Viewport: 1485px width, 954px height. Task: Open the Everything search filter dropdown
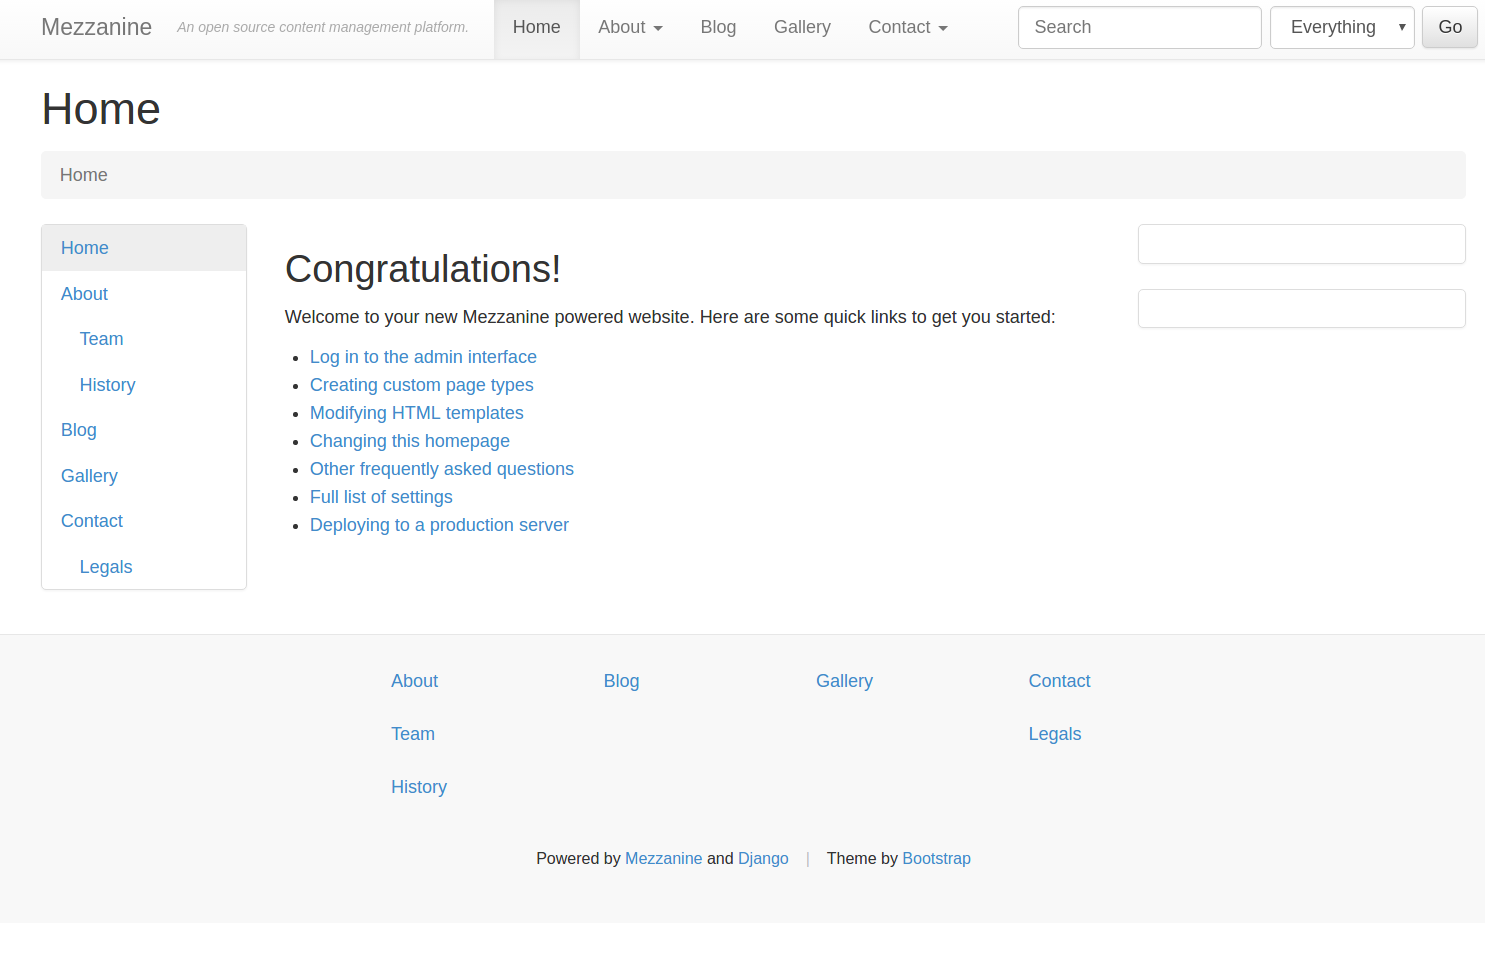1341,28
